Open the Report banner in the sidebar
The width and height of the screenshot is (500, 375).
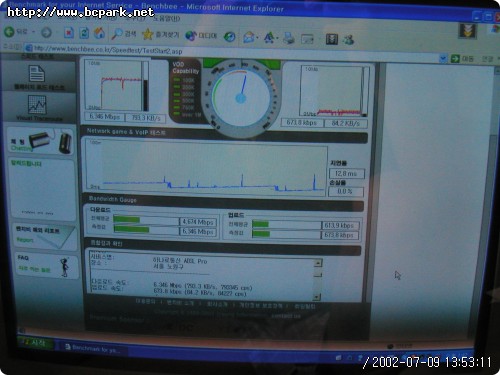(45, 236)
